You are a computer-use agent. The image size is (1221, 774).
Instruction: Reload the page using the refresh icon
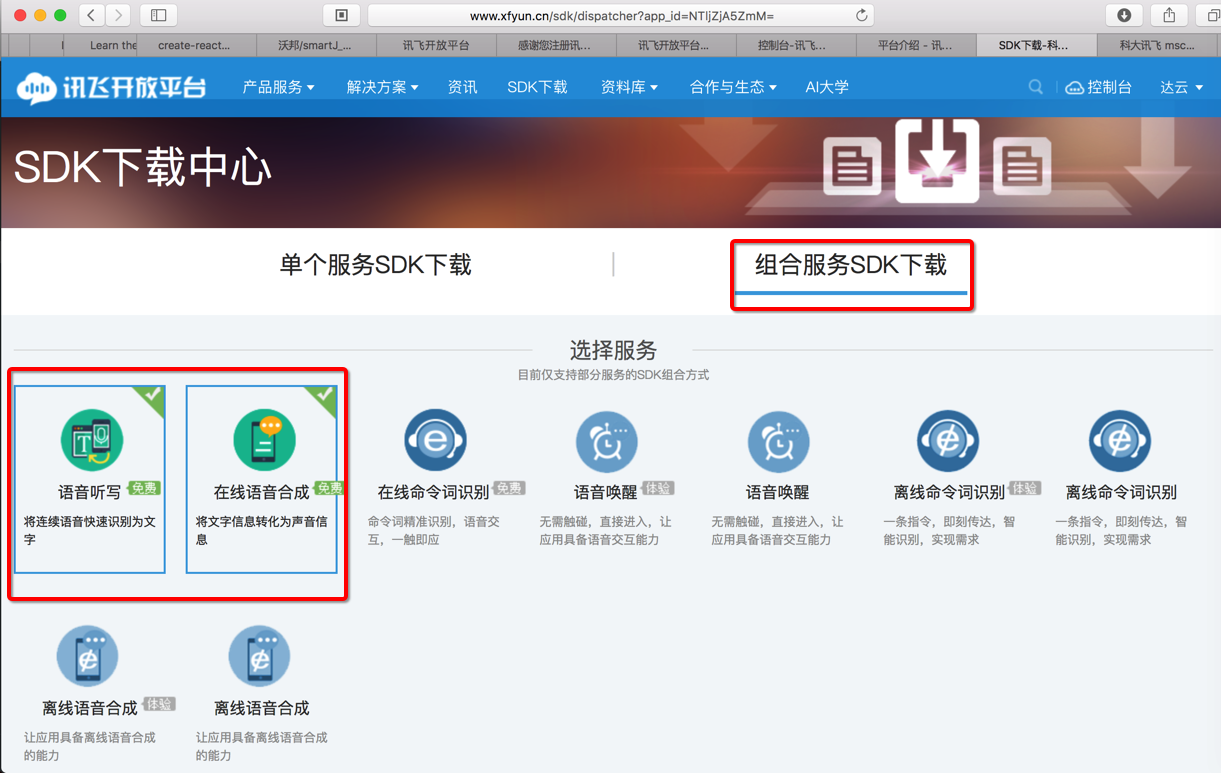coord(861,15)
